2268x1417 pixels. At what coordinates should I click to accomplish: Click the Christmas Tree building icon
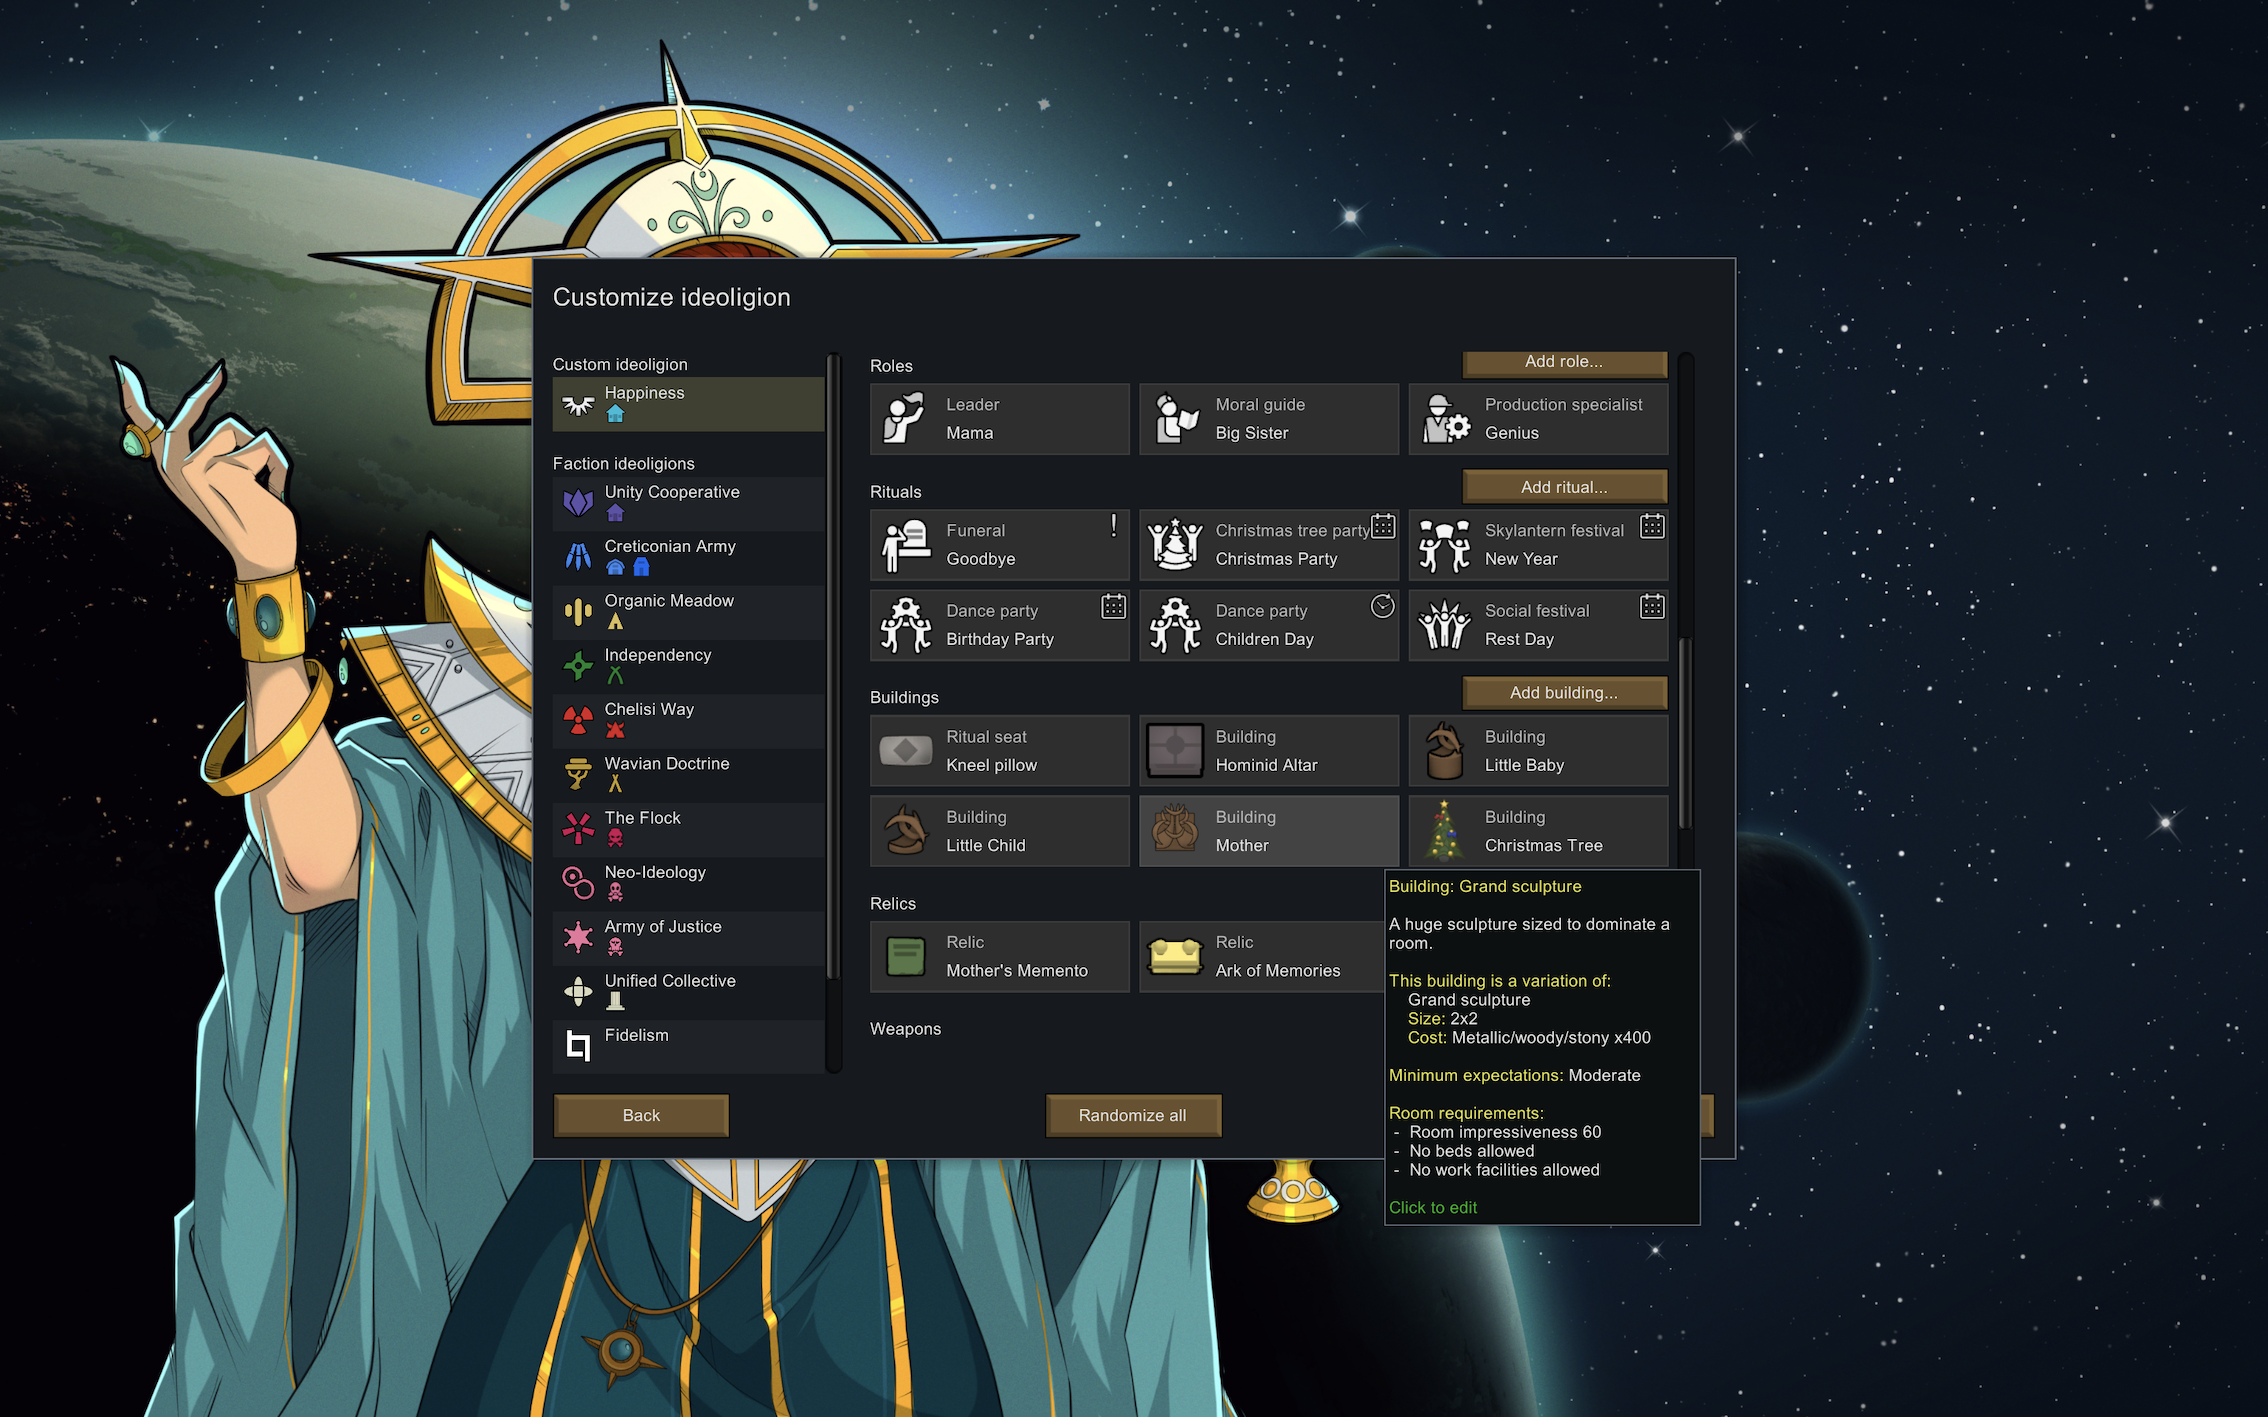point(1444,831)
